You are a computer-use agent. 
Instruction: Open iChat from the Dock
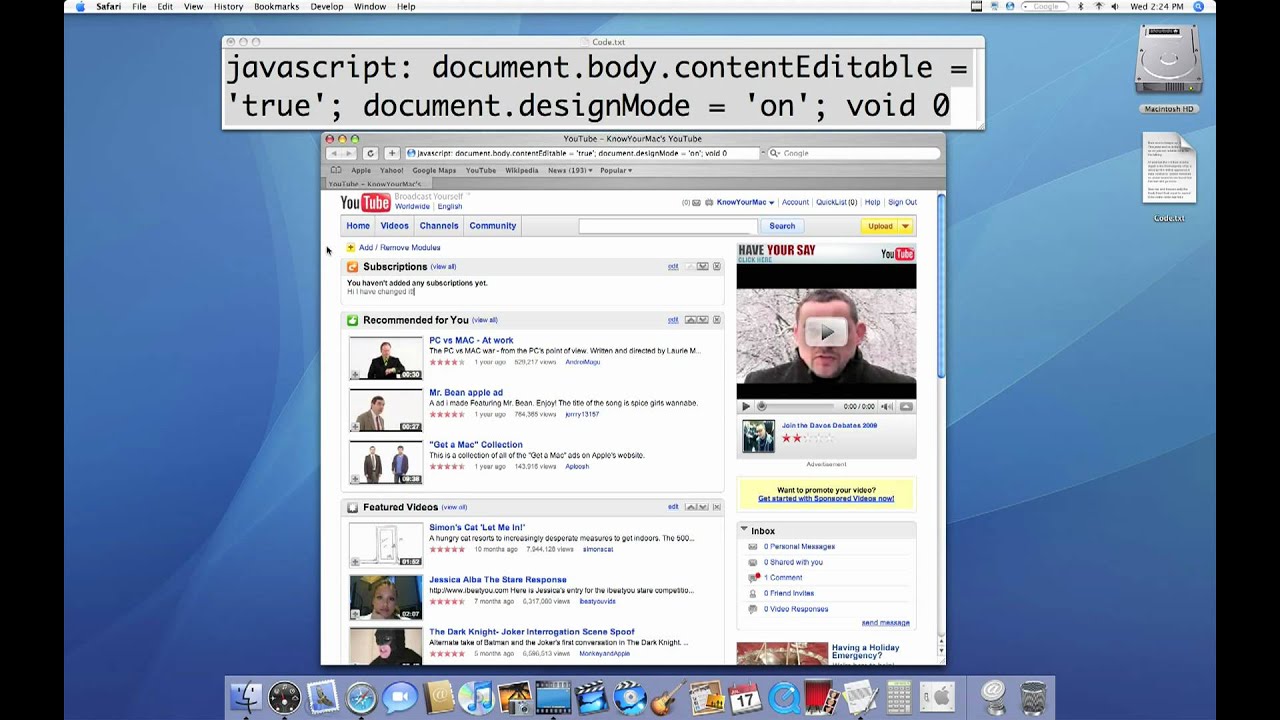[x=399, y=697]
